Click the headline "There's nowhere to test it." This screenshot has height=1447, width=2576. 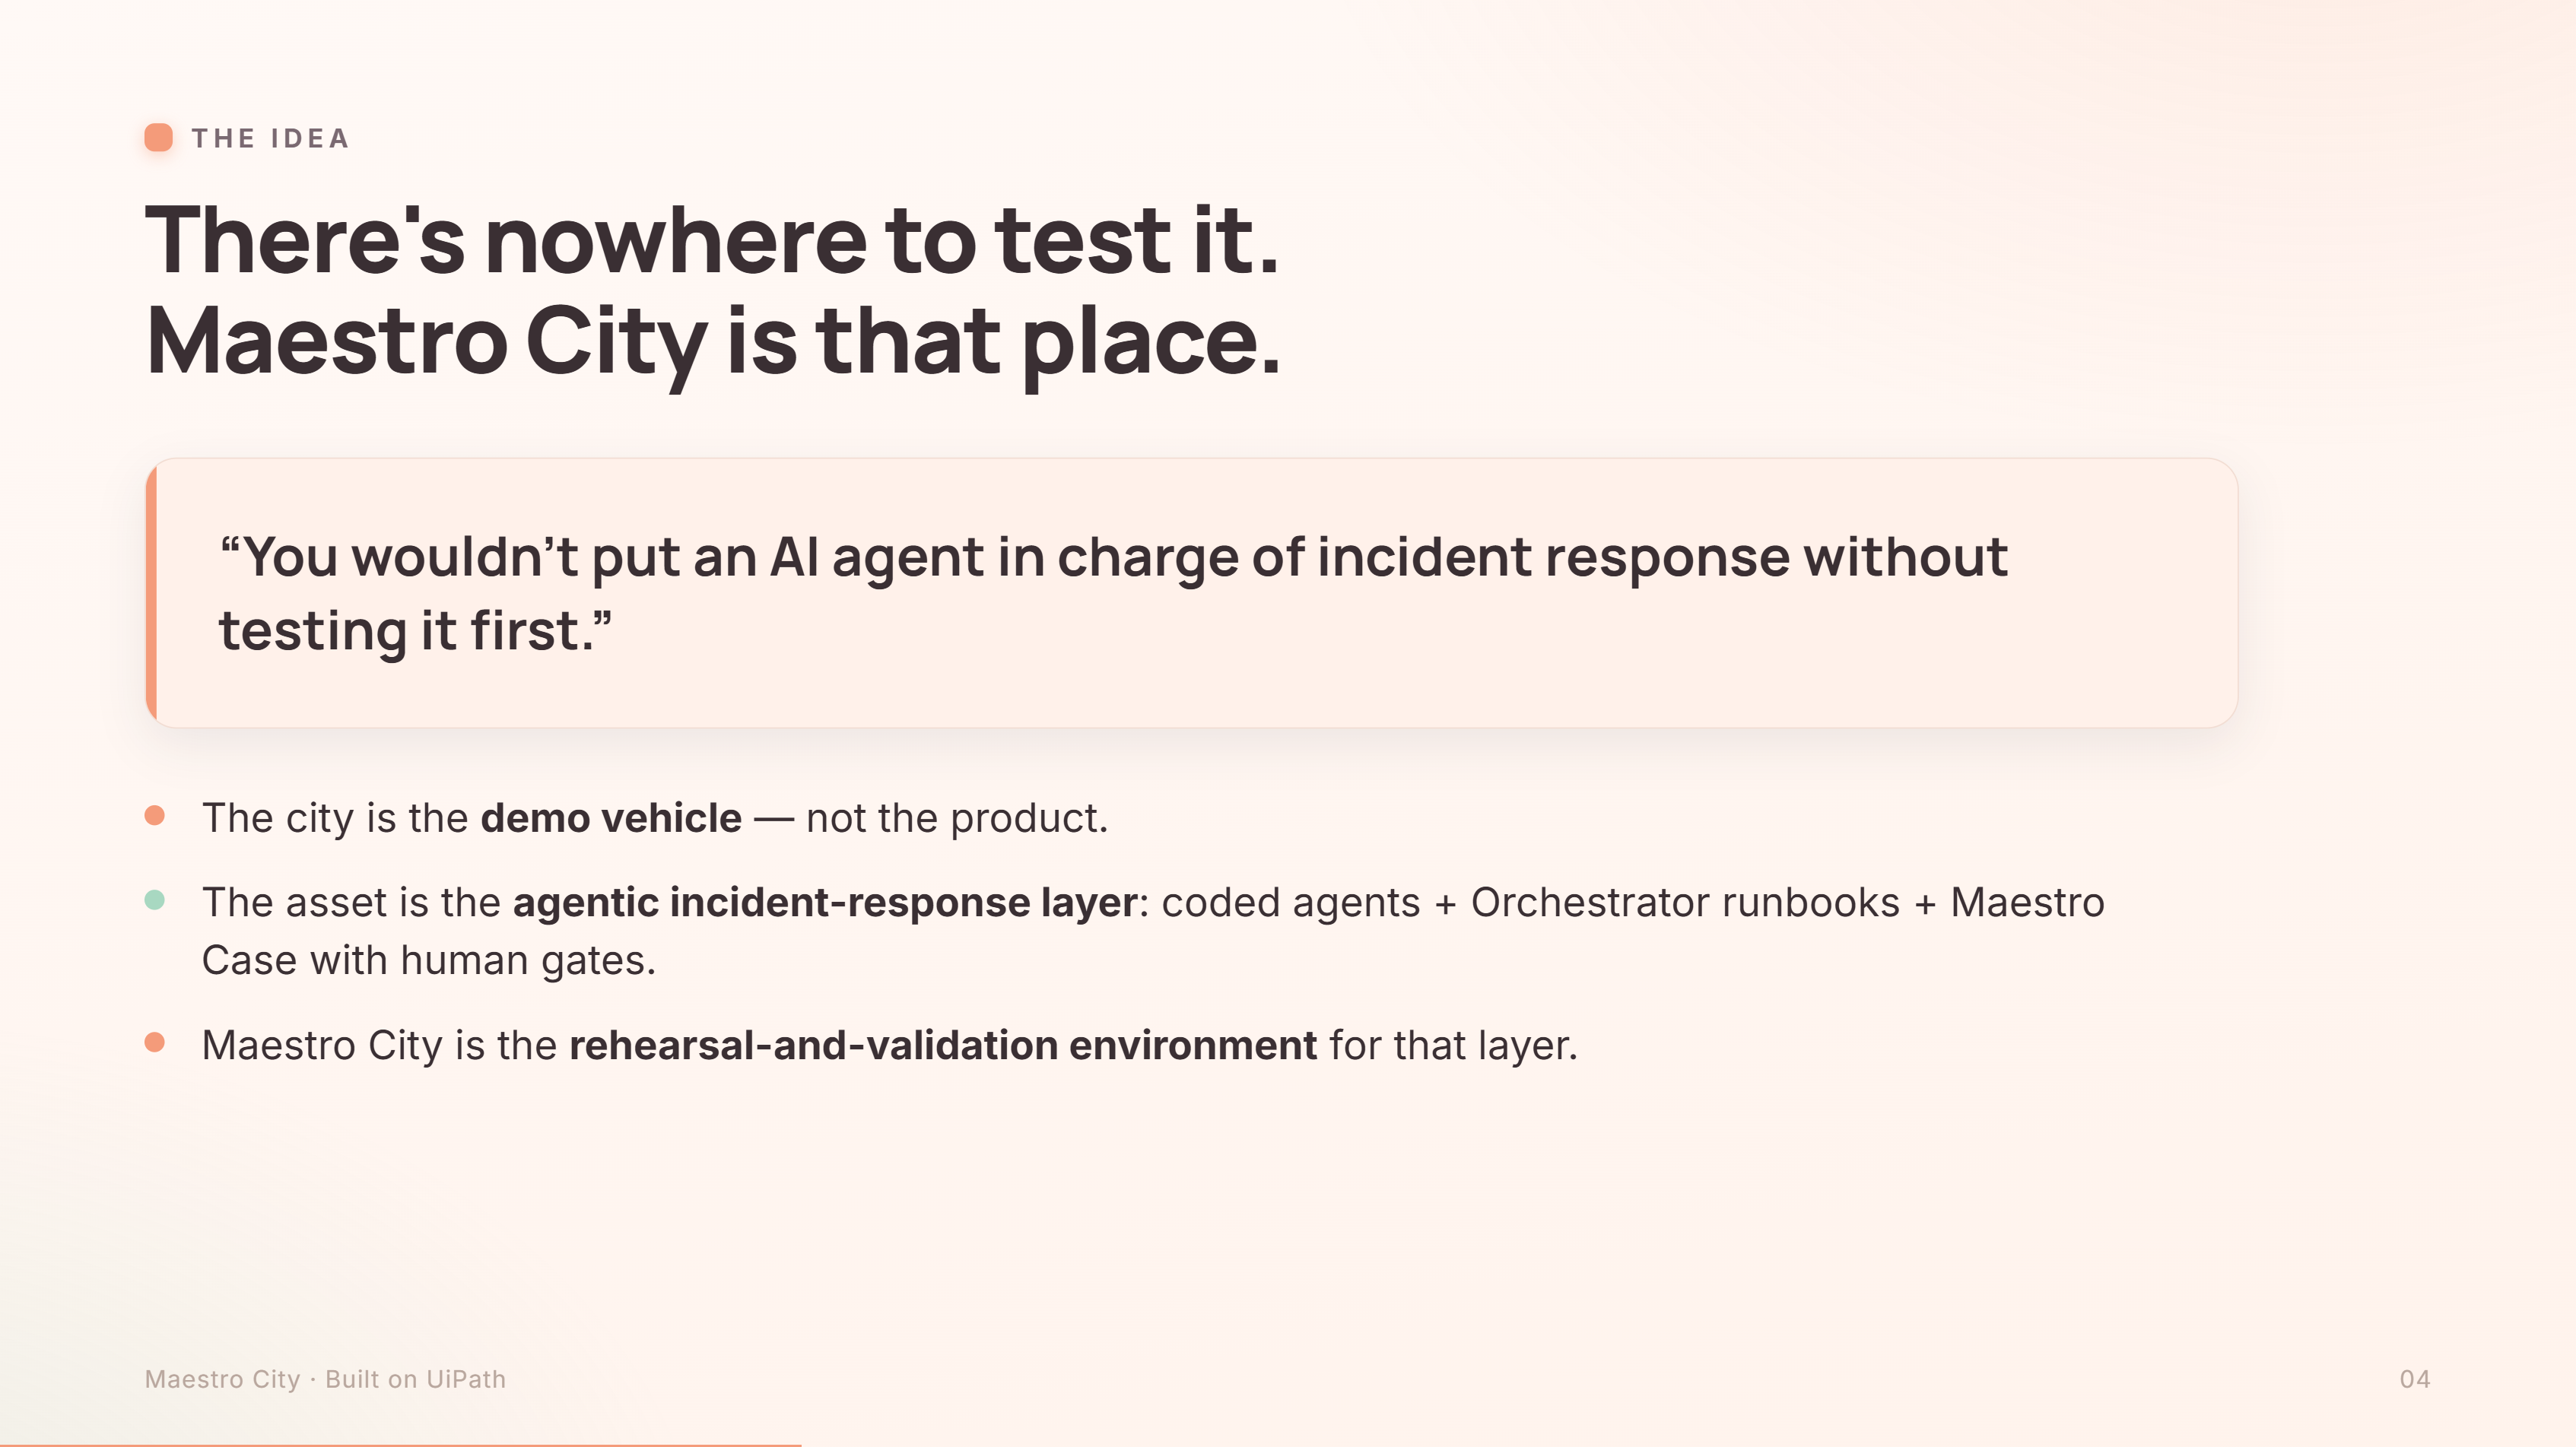pyautogui.click(x=712, y=239)
